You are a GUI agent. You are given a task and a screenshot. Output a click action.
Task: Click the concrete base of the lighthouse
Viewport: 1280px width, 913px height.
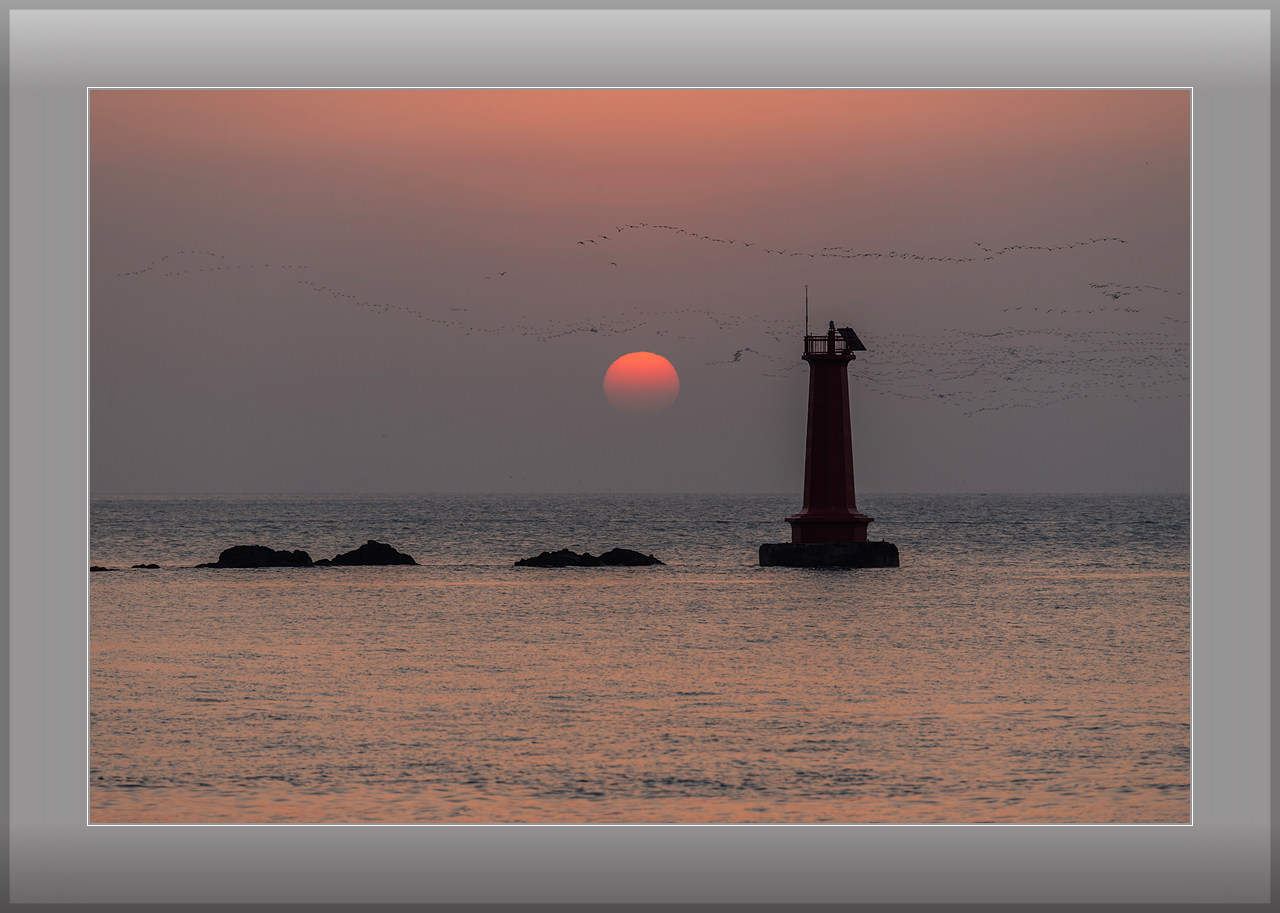tap(828, 555)
